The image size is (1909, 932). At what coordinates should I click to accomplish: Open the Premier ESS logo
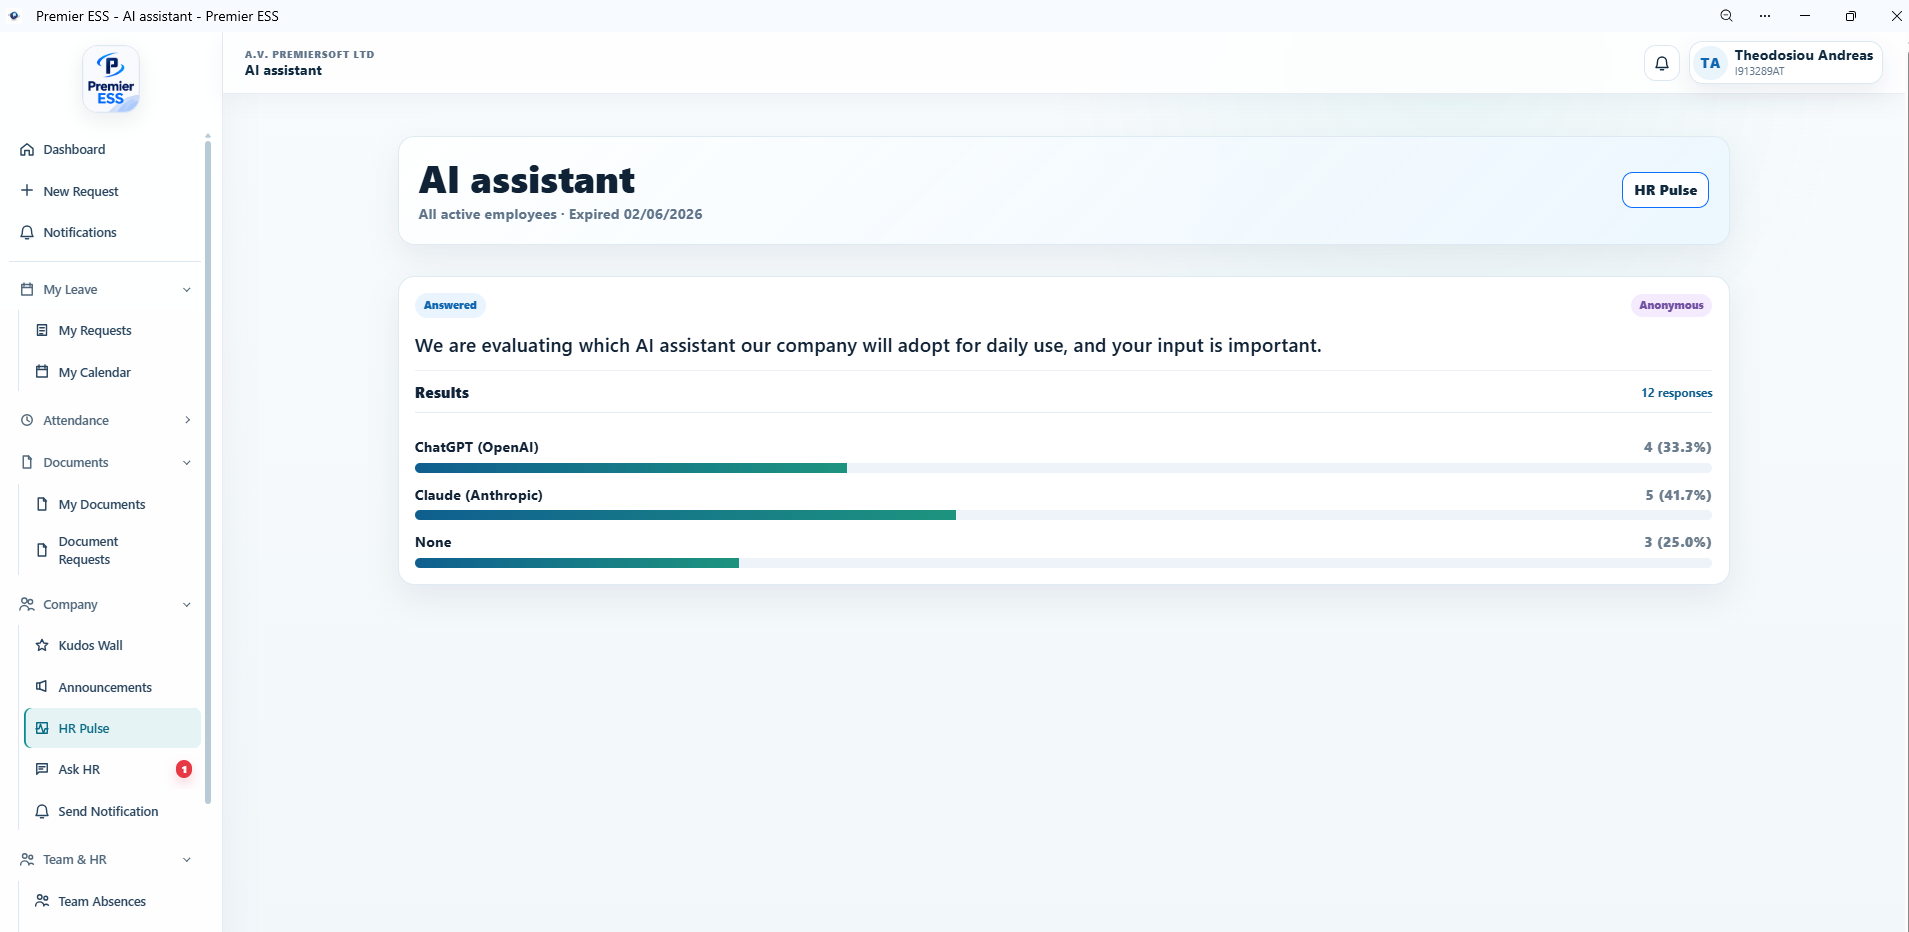pos(111,79)
